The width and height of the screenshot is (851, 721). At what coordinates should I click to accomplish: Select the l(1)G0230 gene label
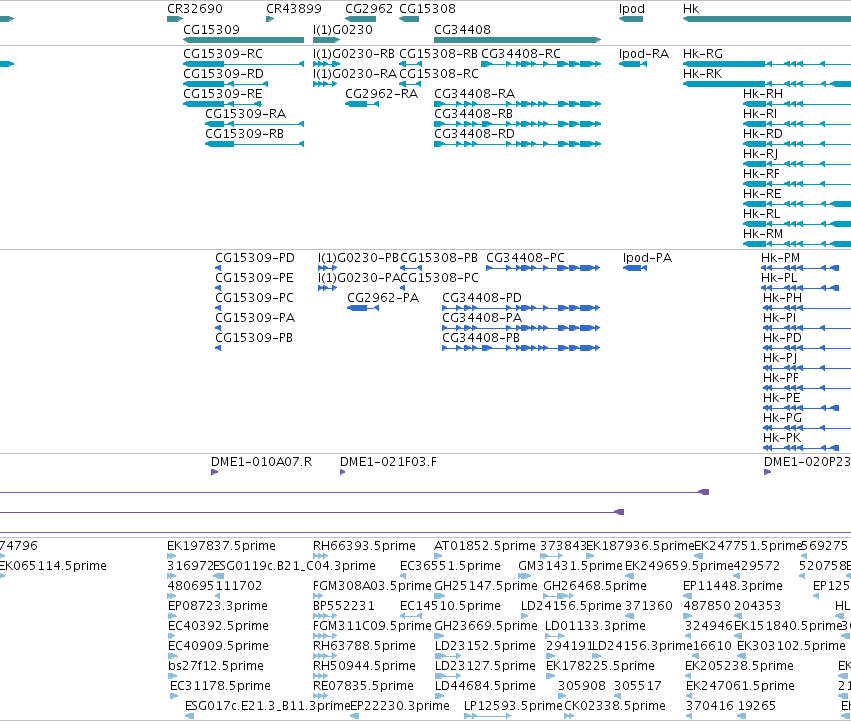click(x=342, y=29)
